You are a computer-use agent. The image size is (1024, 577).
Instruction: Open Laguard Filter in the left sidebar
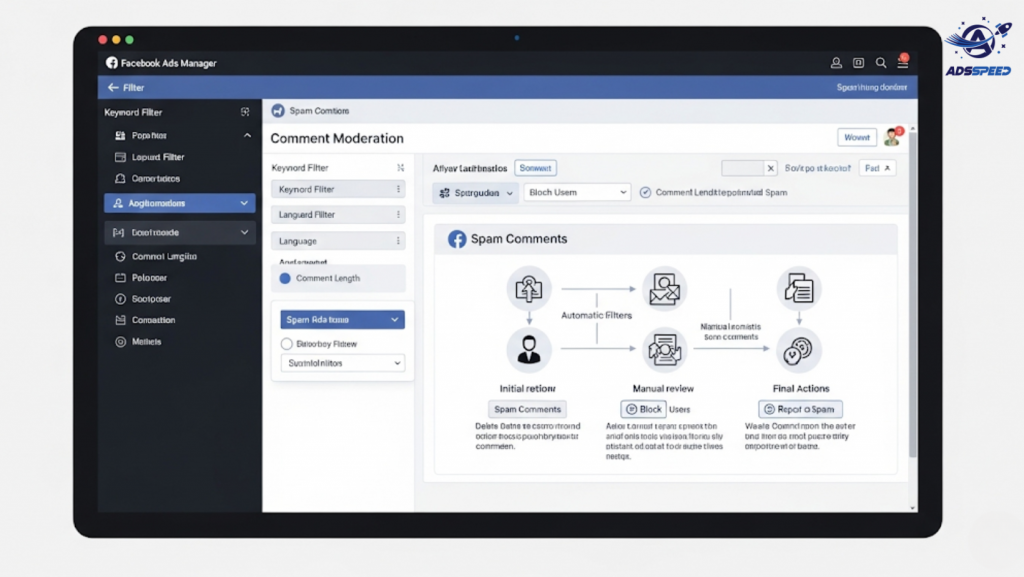[x=158, y=157]
